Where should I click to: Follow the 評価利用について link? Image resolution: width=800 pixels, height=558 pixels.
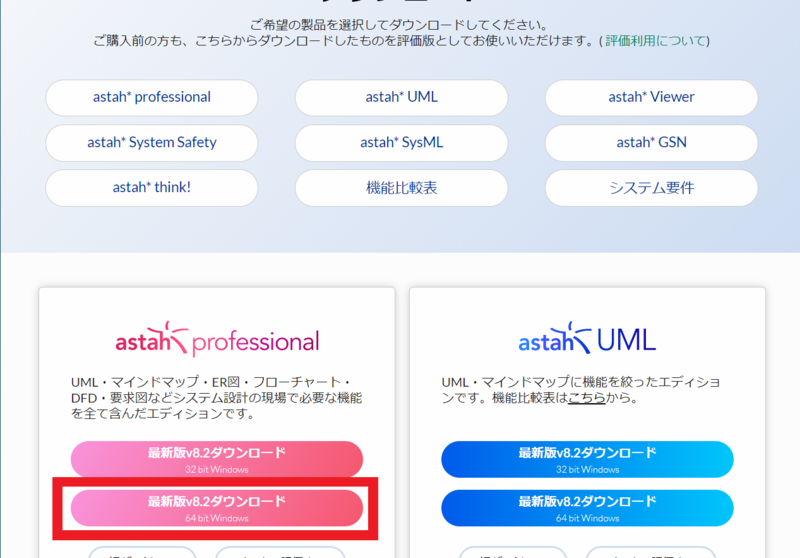(x=656, y=41)
